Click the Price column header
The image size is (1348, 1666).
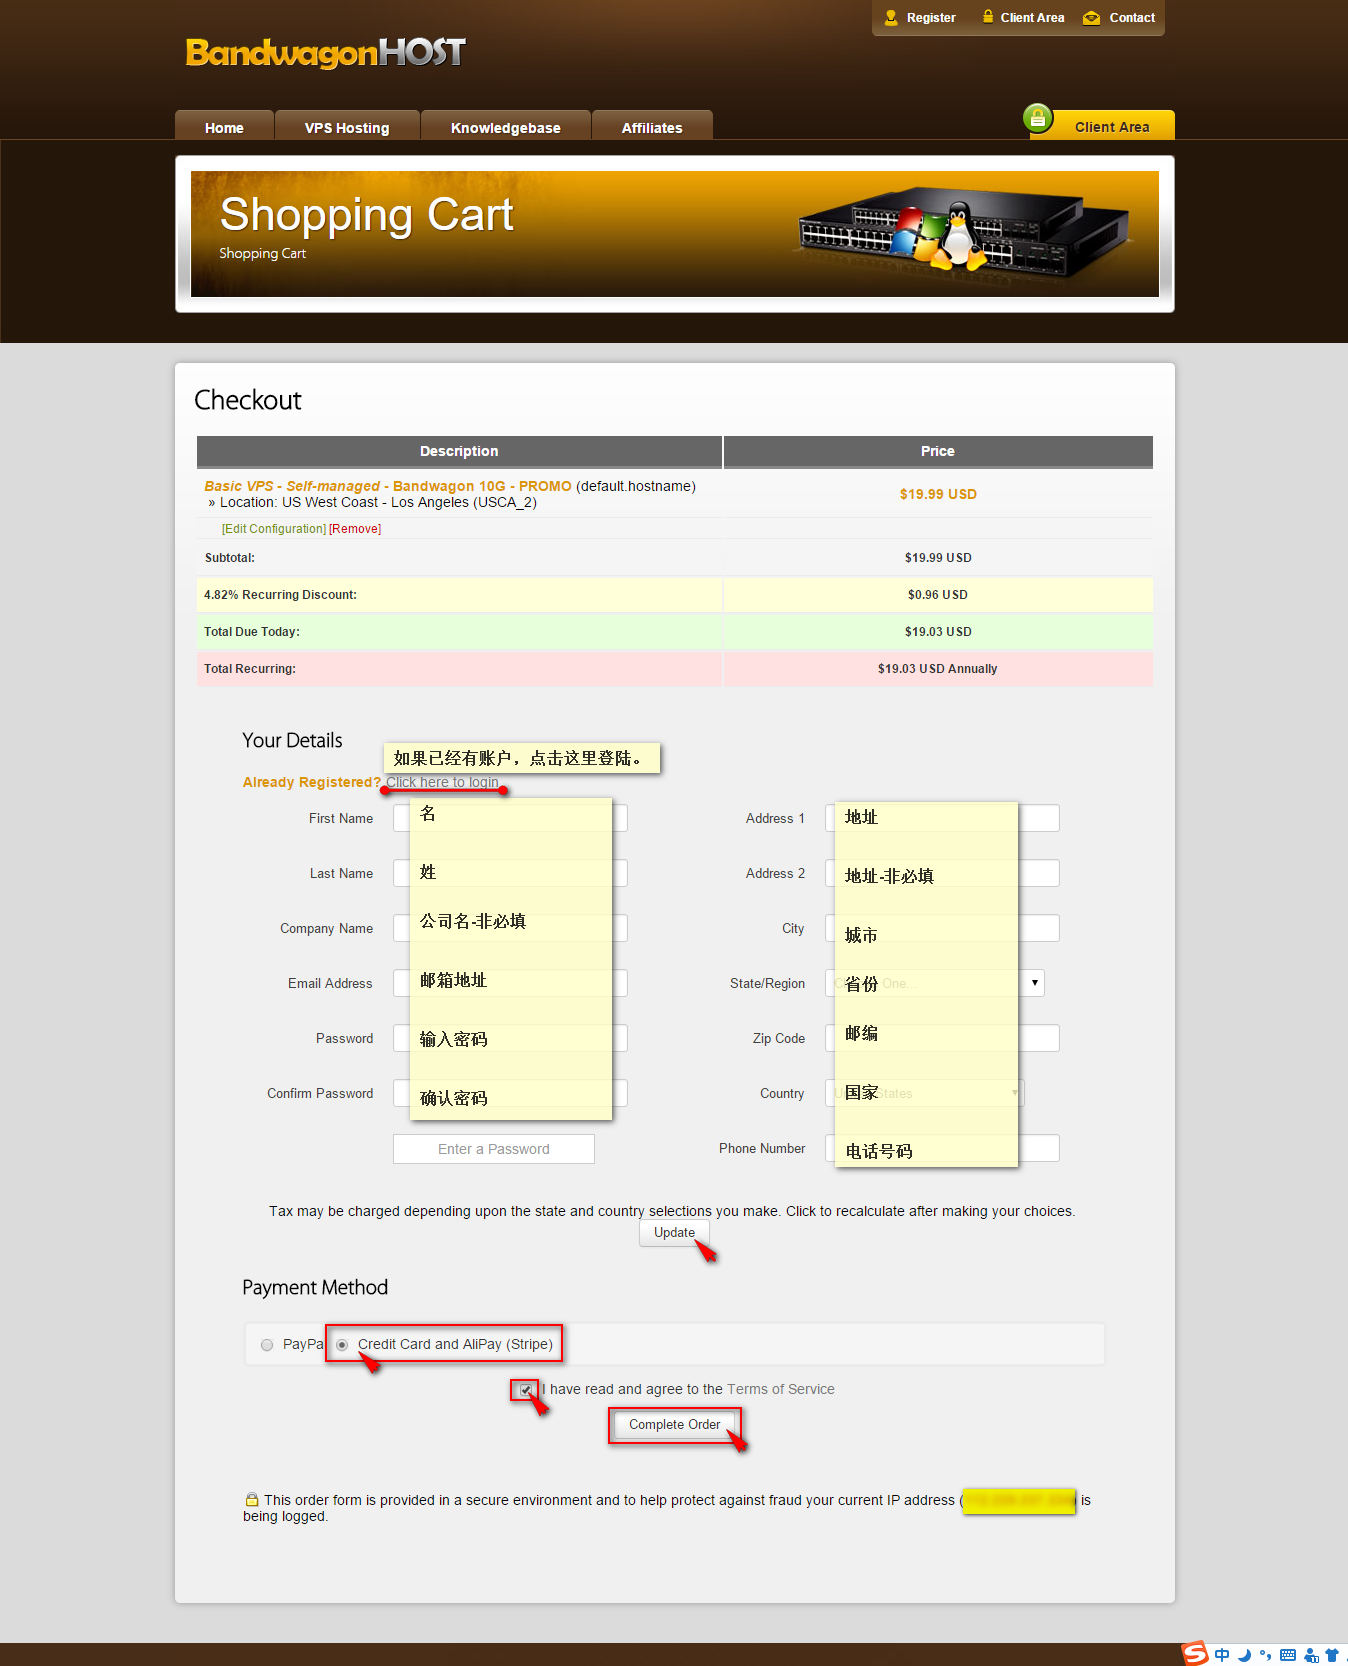point(938,451)
